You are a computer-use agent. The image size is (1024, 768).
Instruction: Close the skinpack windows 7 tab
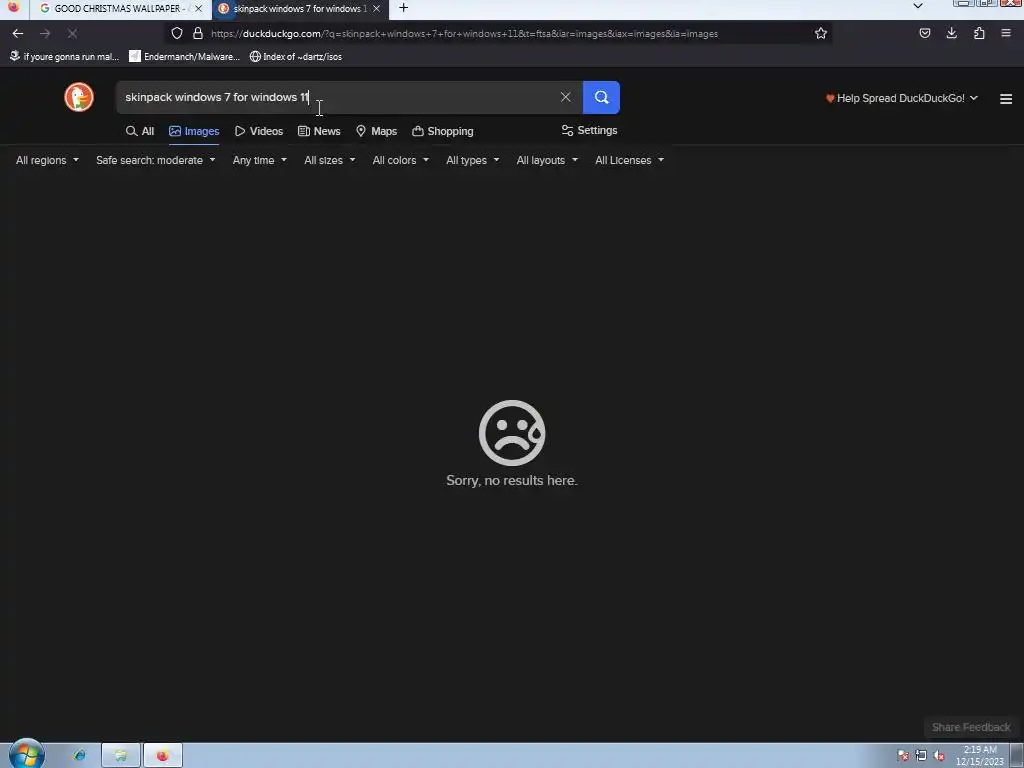pos(376,8)
